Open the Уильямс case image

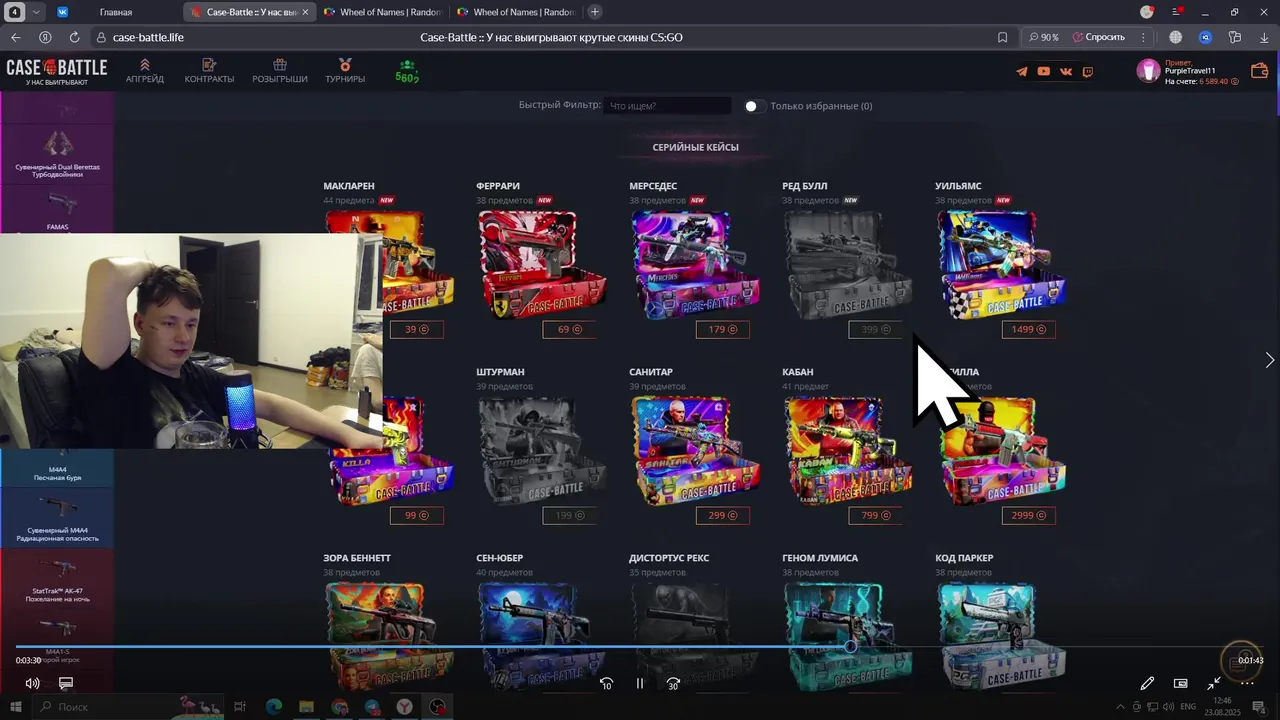(1000, 264)
